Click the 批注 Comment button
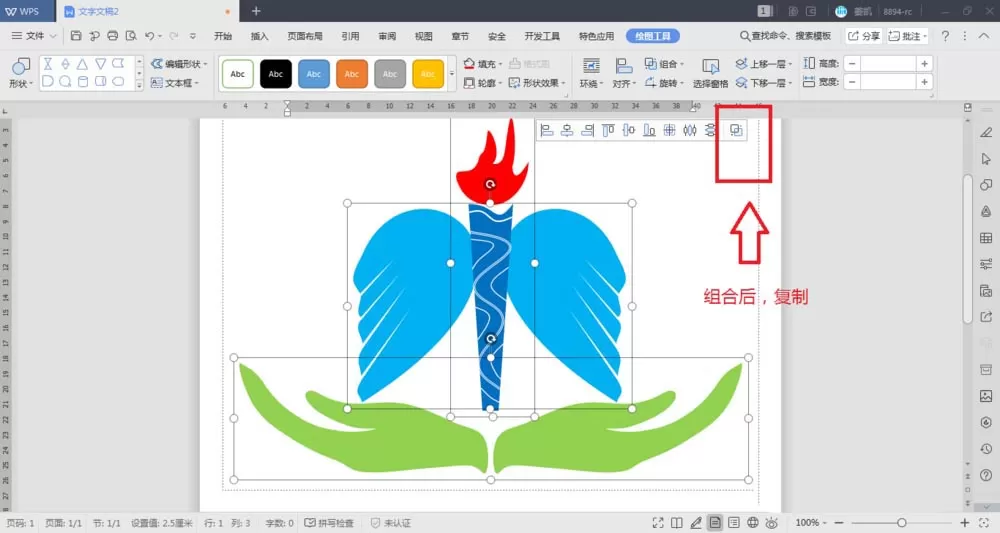1000x533 pixels. (x=908, y=36)
